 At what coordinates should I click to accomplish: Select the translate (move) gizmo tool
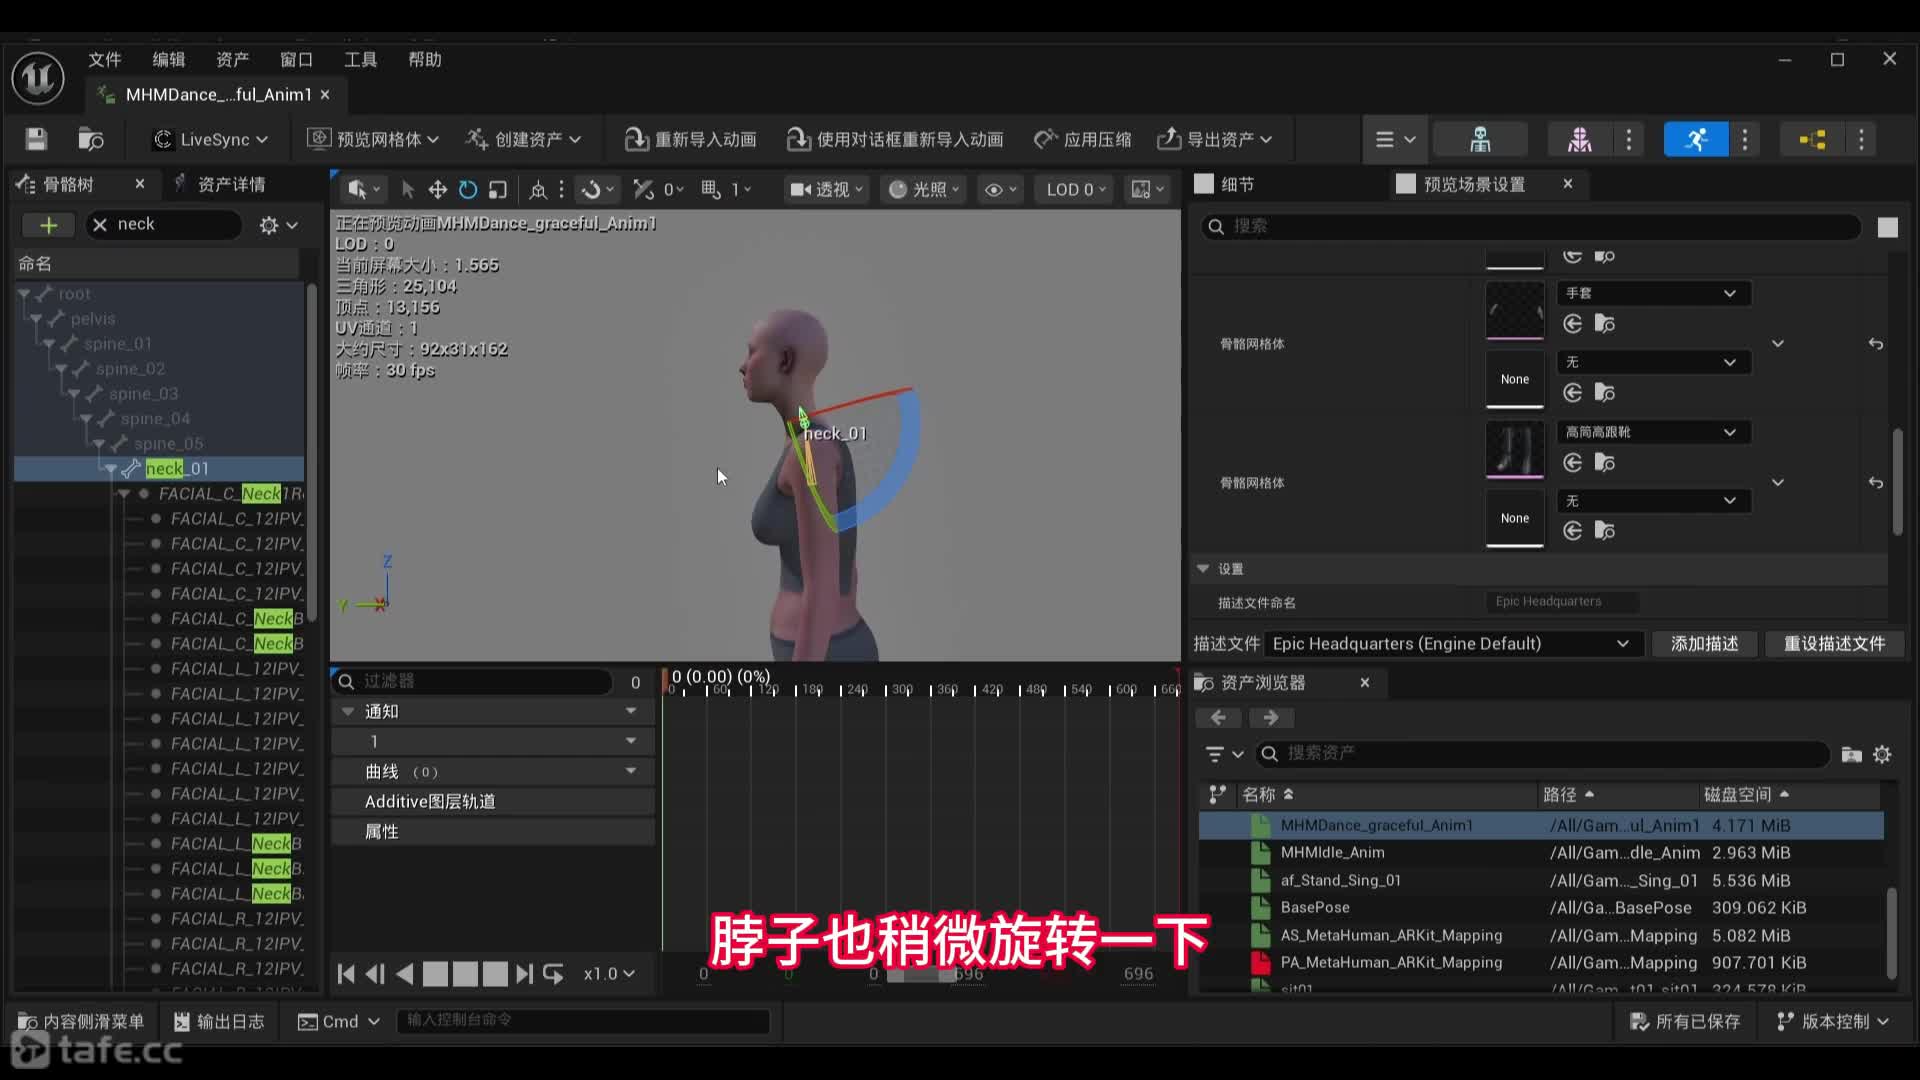(437, 190)
